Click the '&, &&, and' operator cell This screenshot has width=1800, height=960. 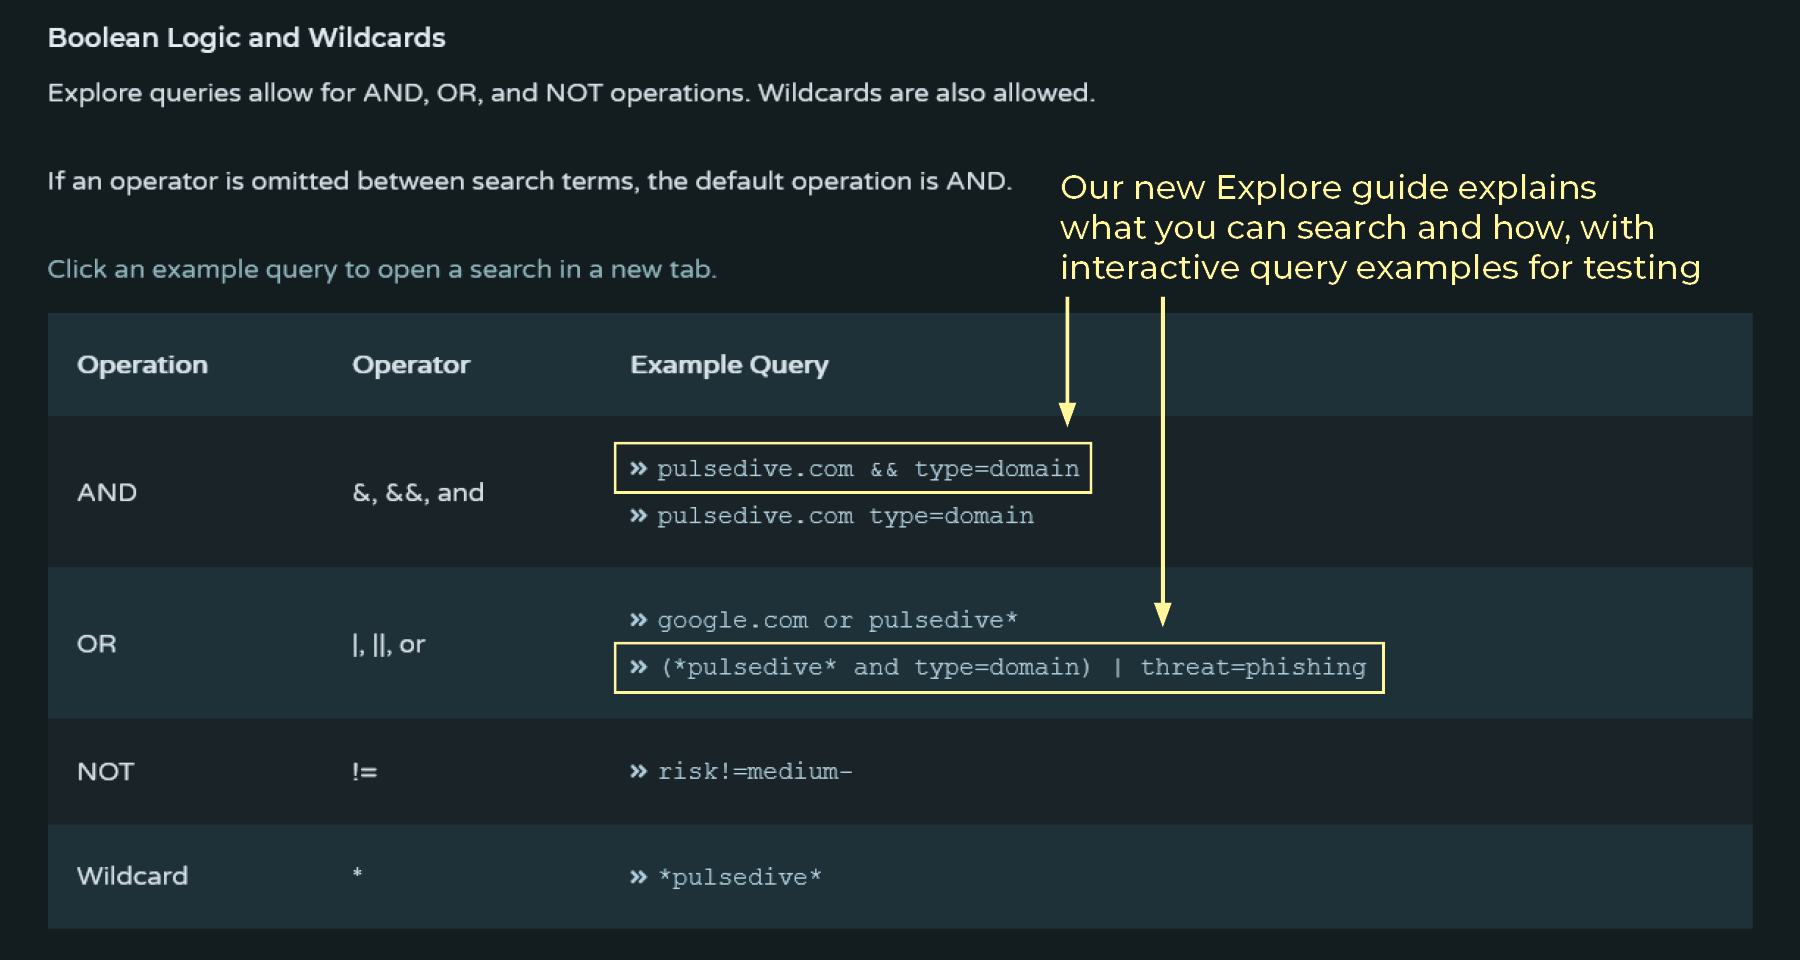418,492
